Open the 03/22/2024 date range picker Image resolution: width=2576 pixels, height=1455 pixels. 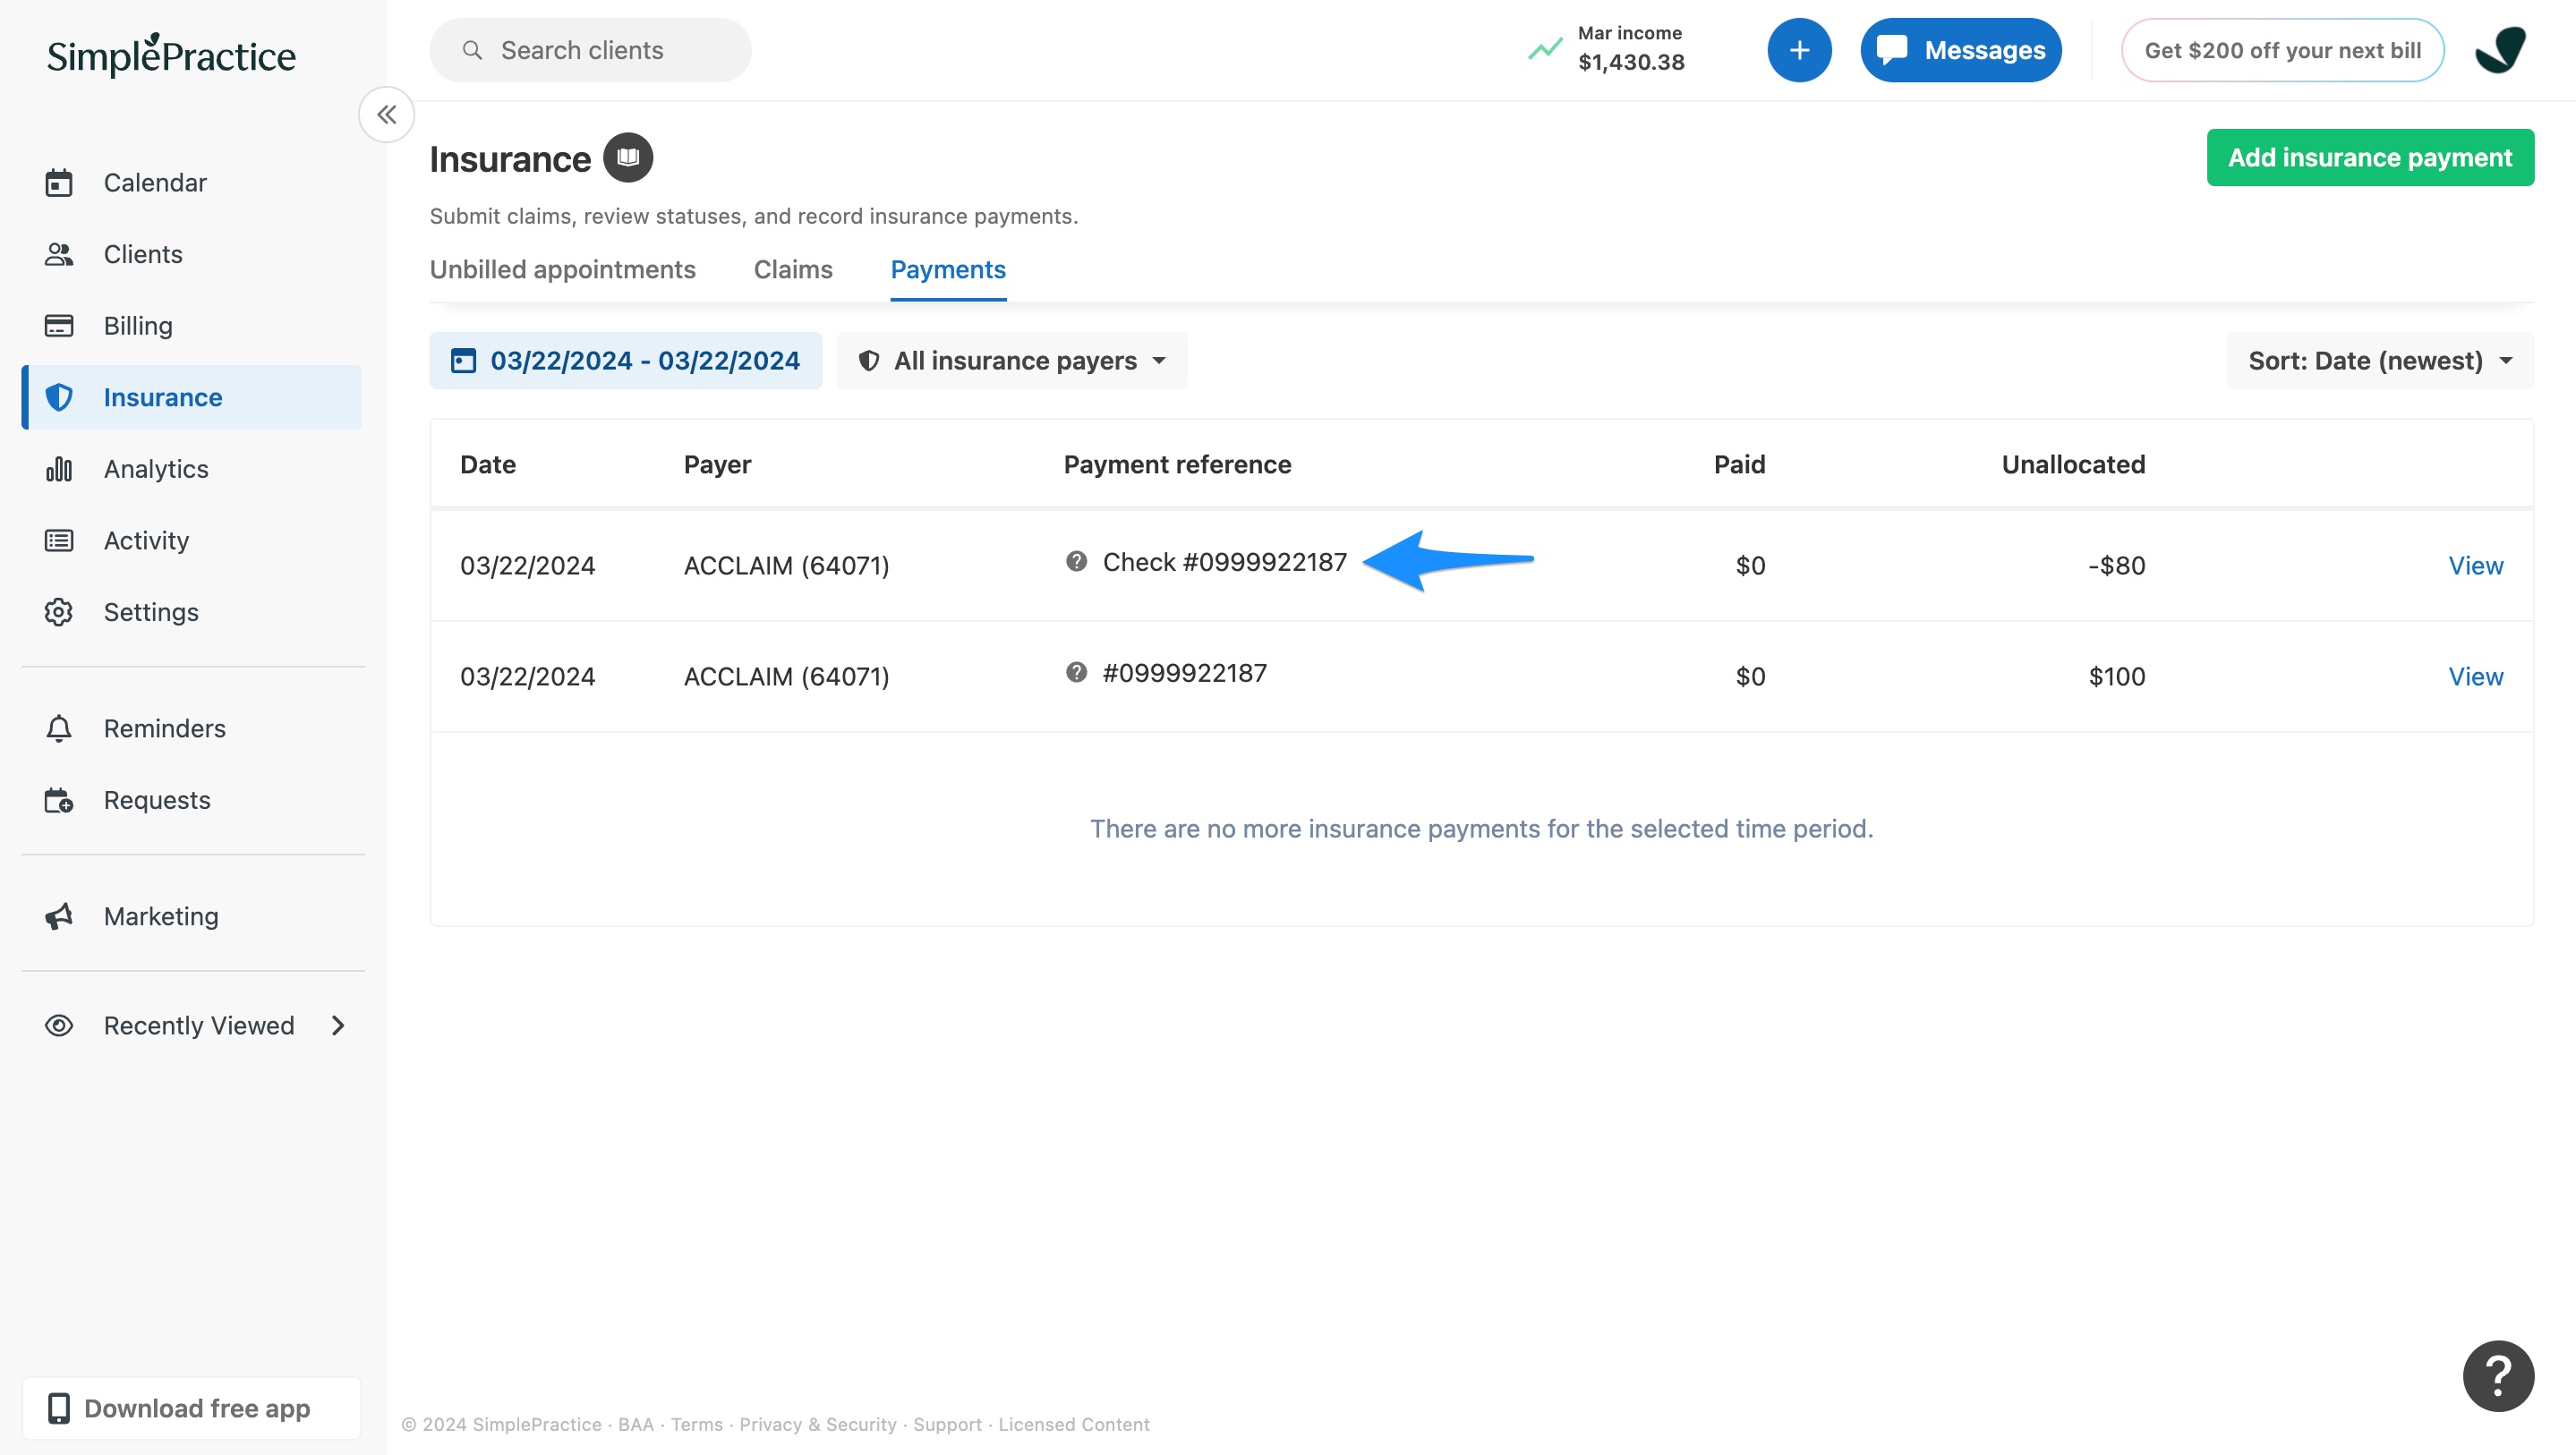(x=626, y=361)
